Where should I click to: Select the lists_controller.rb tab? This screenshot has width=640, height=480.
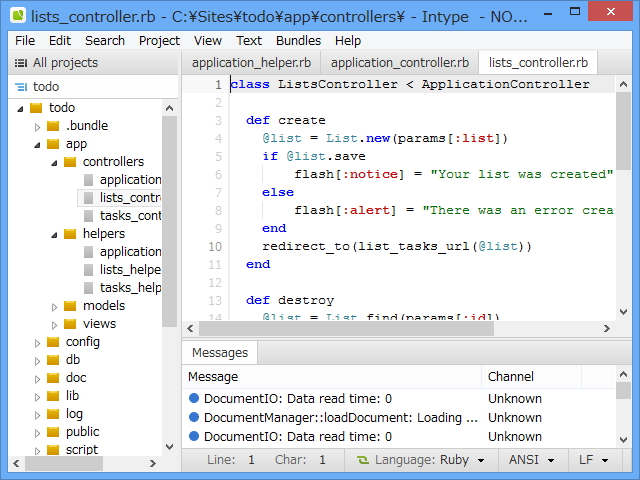pyautogui.click(x=538, y=63)
